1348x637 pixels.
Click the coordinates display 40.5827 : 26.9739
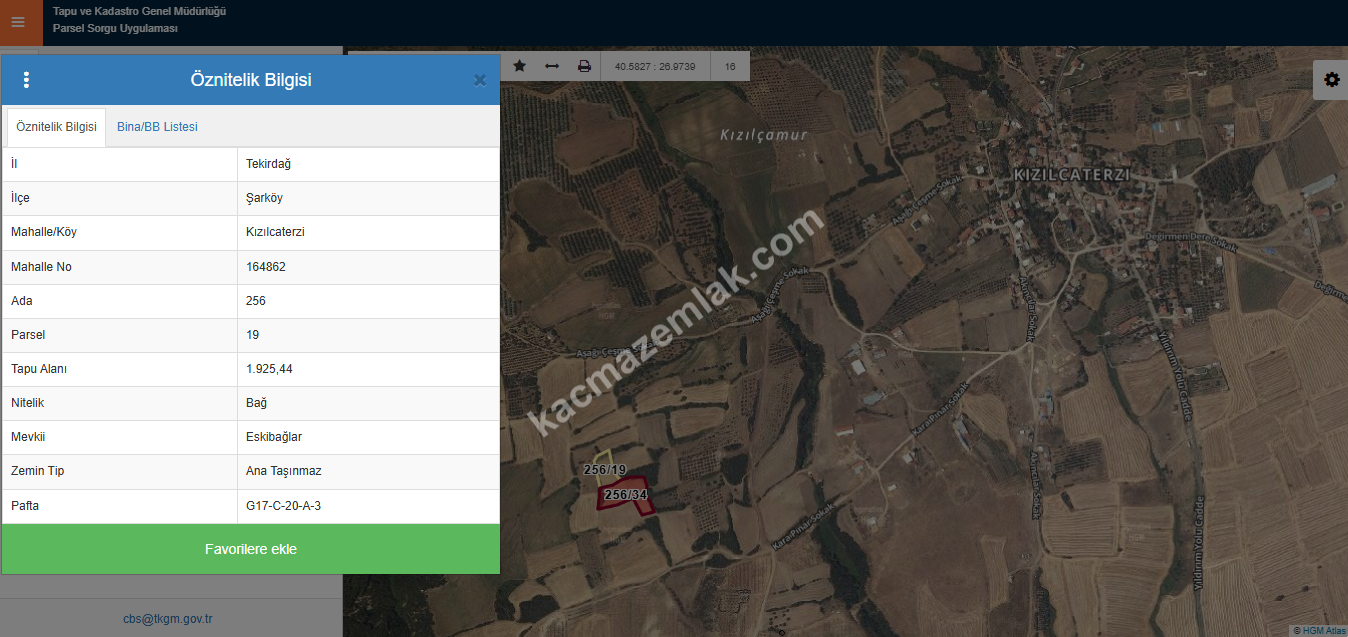(x=655, y=67)
